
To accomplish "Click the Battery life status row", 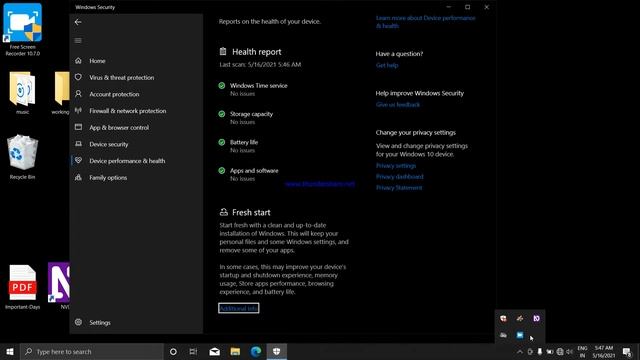I will (x=238, y=146).
